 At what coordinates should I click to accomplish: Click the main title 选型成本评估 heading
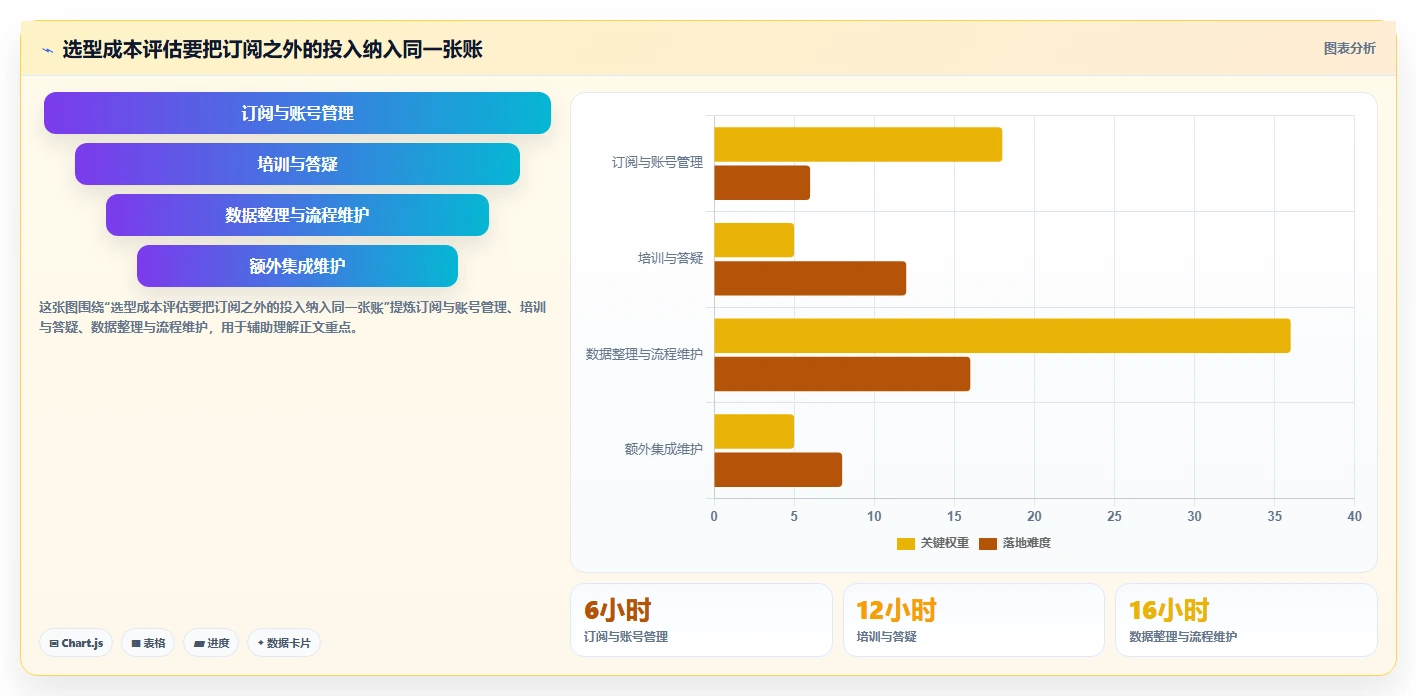272,49
